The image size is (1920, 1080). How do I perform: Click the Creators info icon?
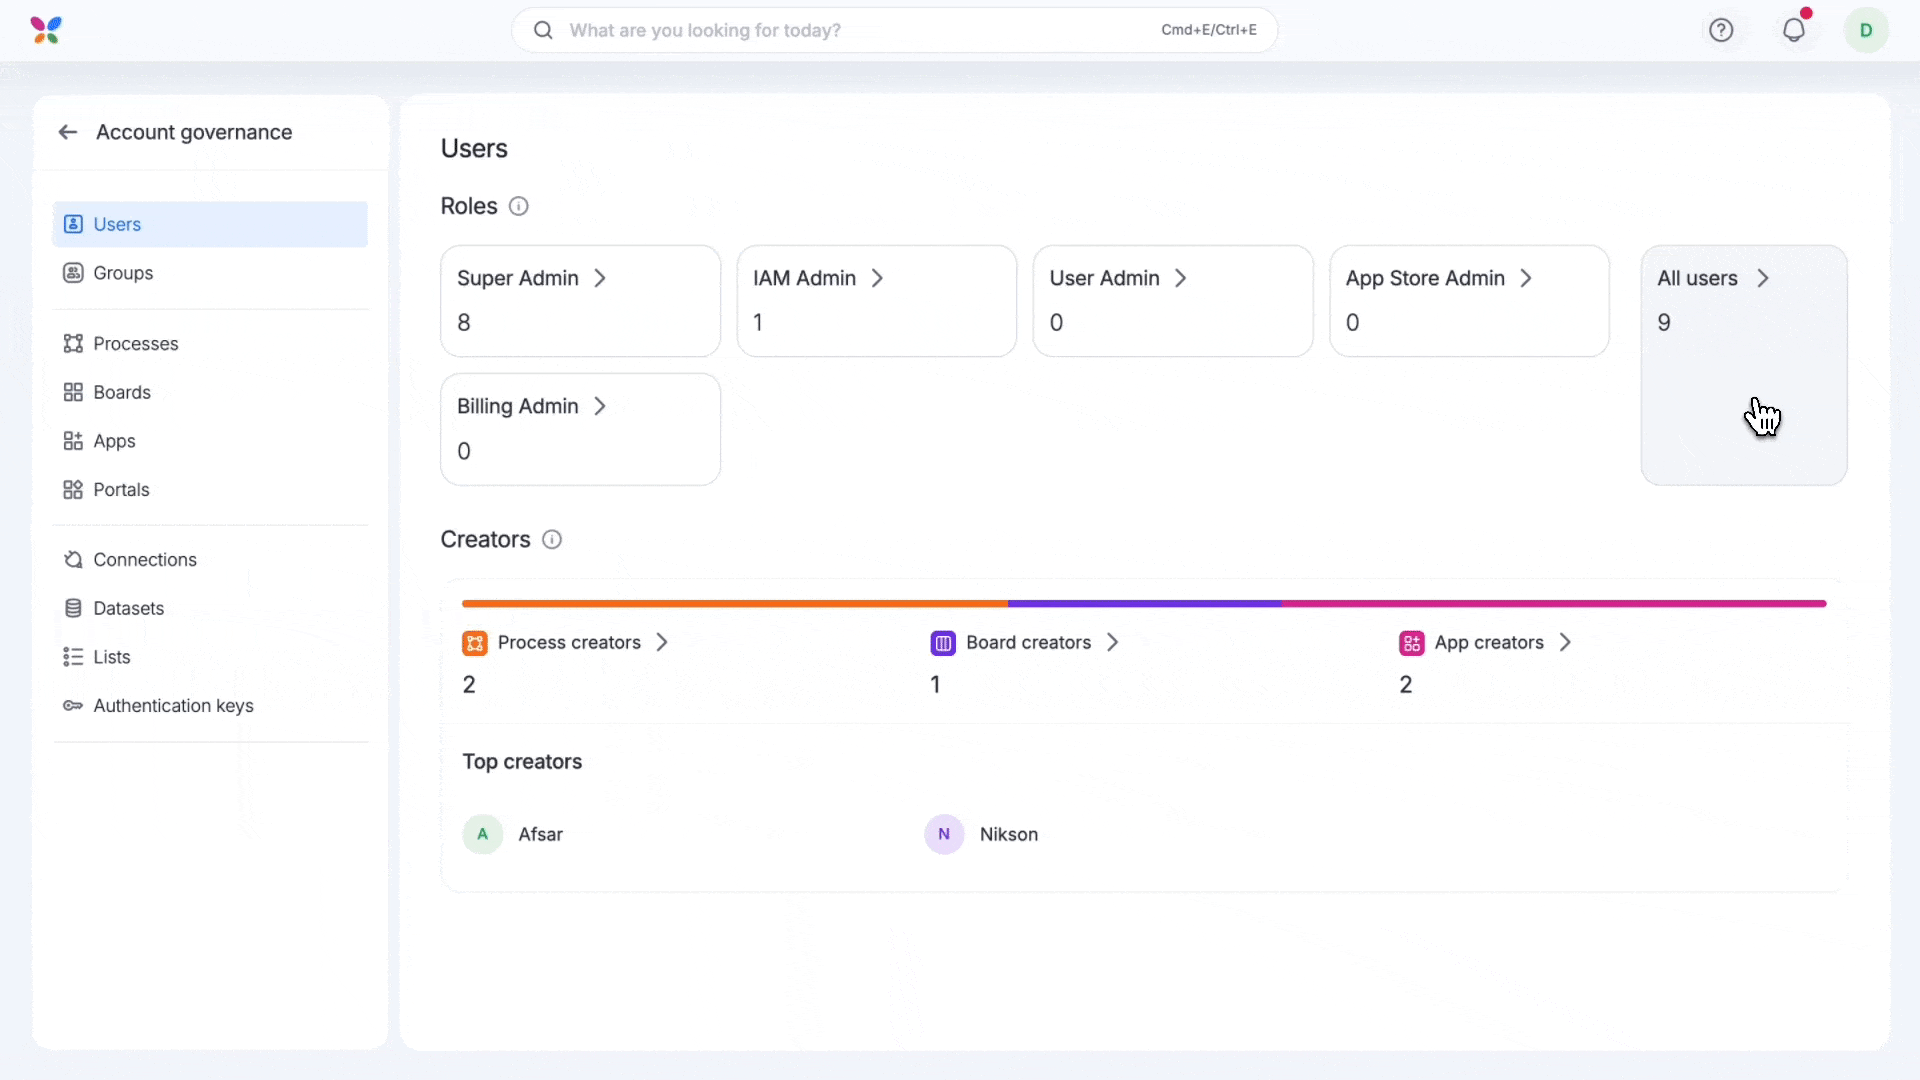click(x=552, y=540)
